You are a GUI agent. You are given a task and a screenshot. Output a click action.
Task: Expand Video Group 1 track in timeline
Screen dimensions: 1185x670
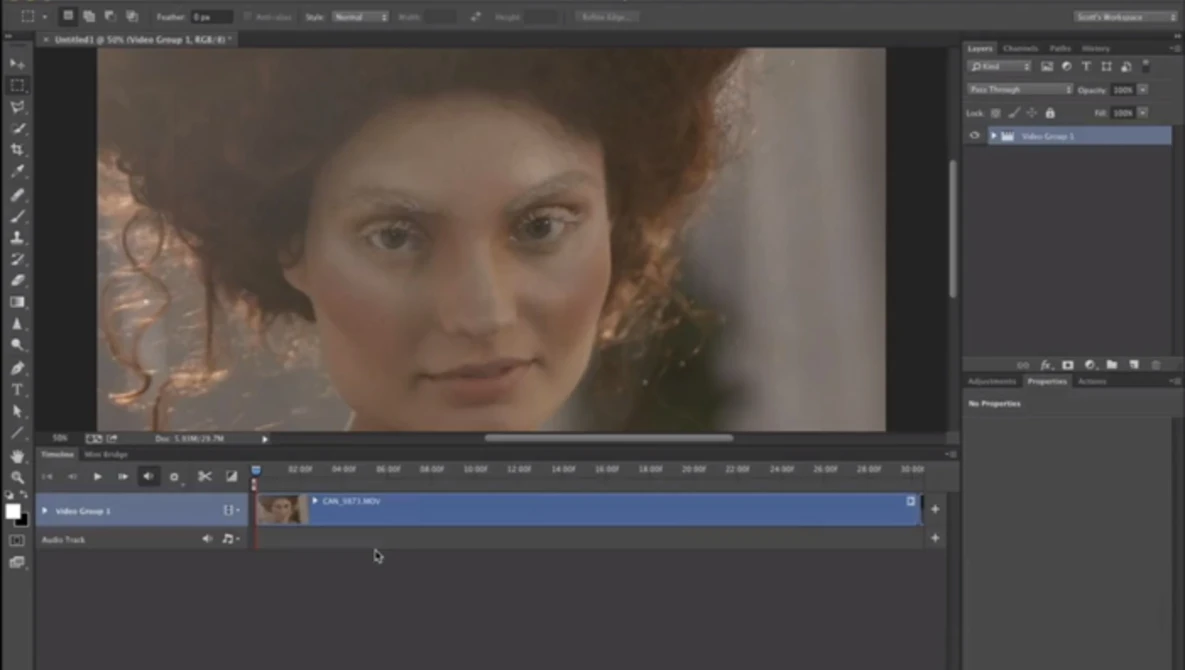point(45,511)
